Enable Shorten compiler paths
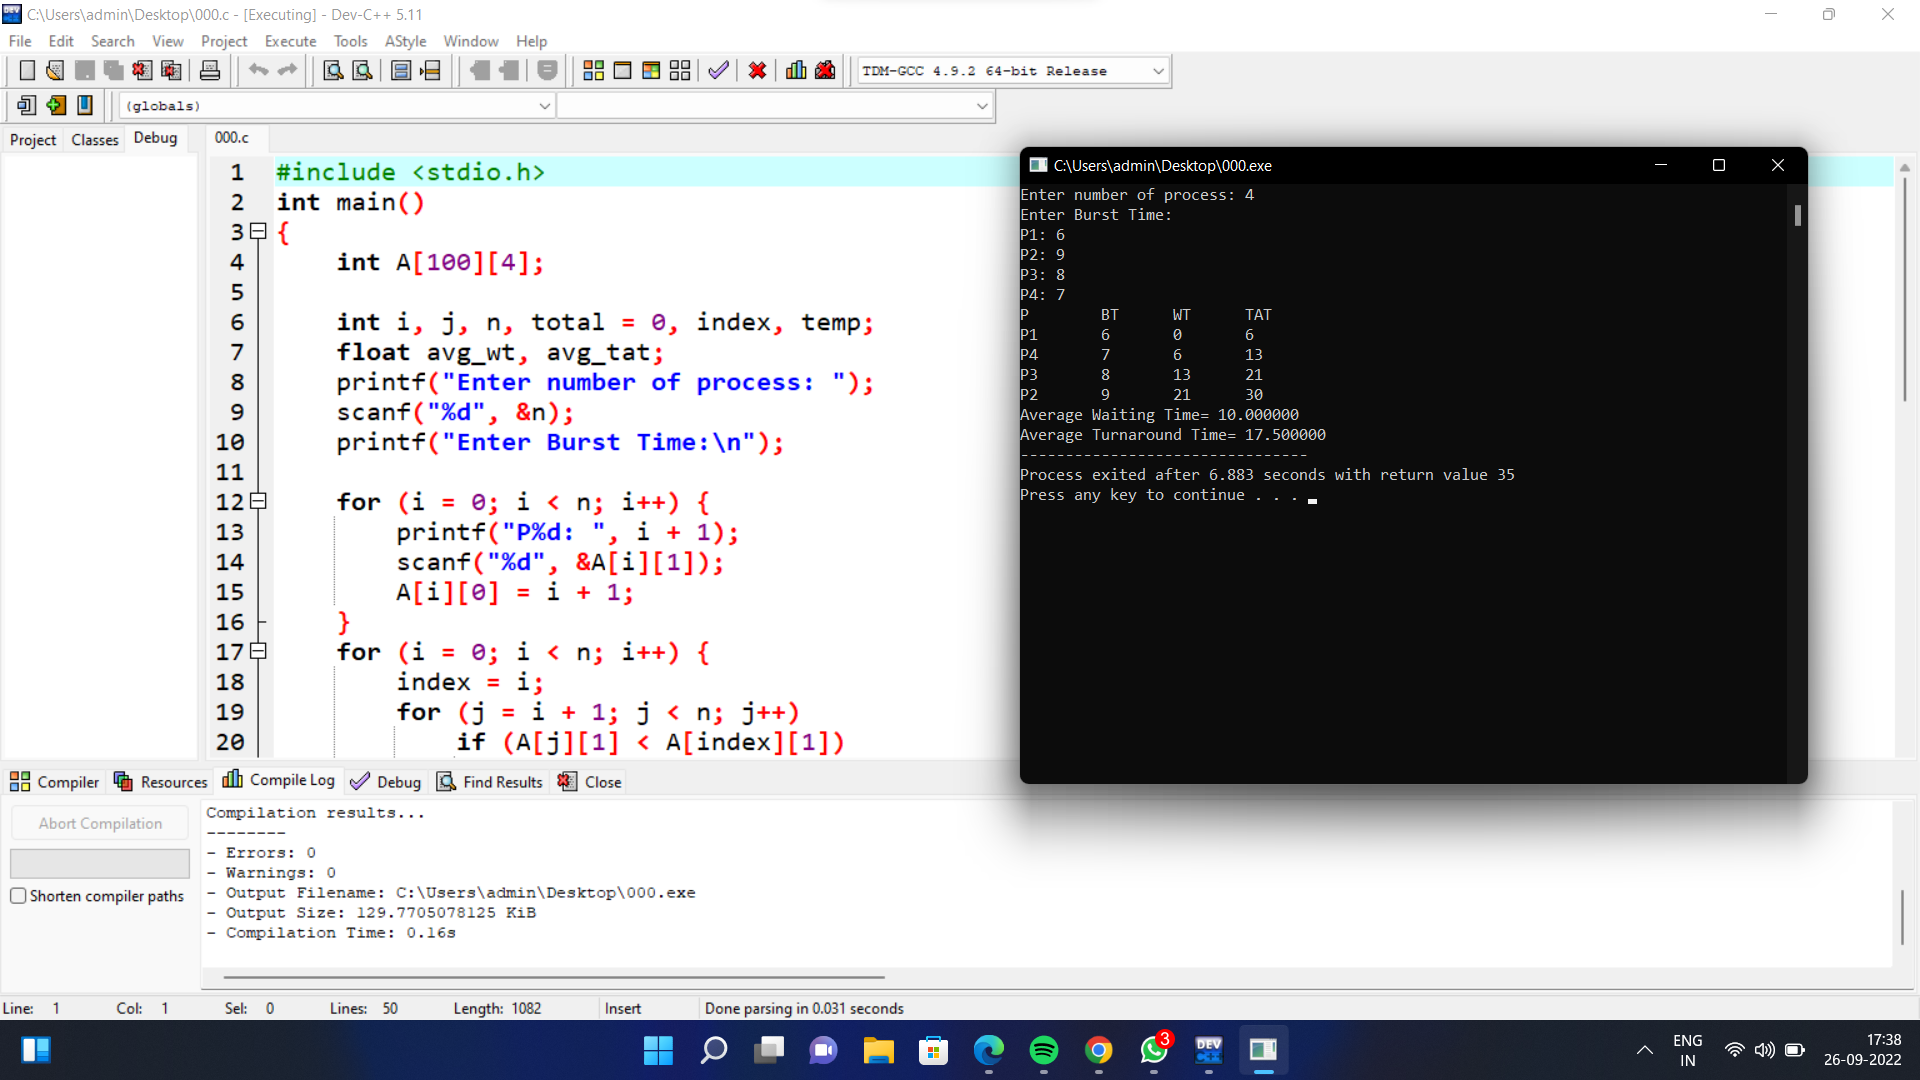This screenshot has height=1080, width=1920. click(x=18, y=896)
